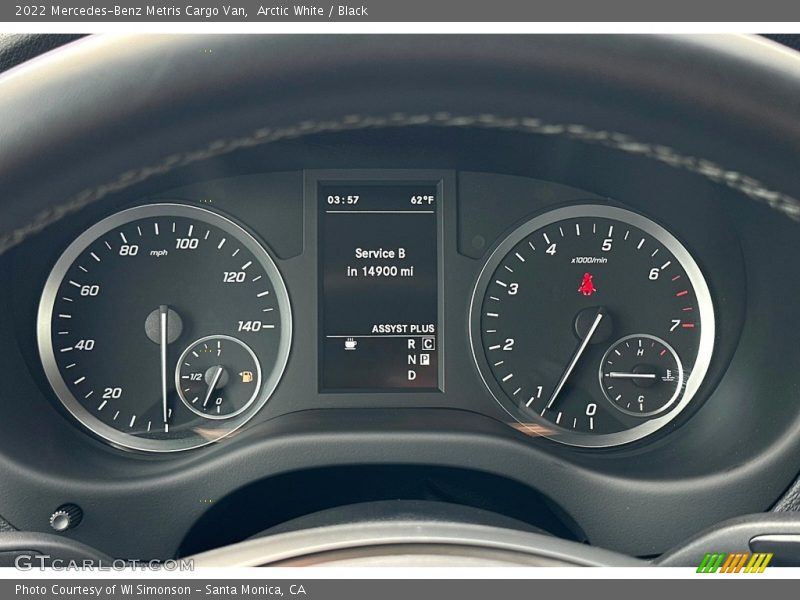Screen dimensions: 800x600
Task: Click the 03:57 clock reading
Action: pos(343,199)
